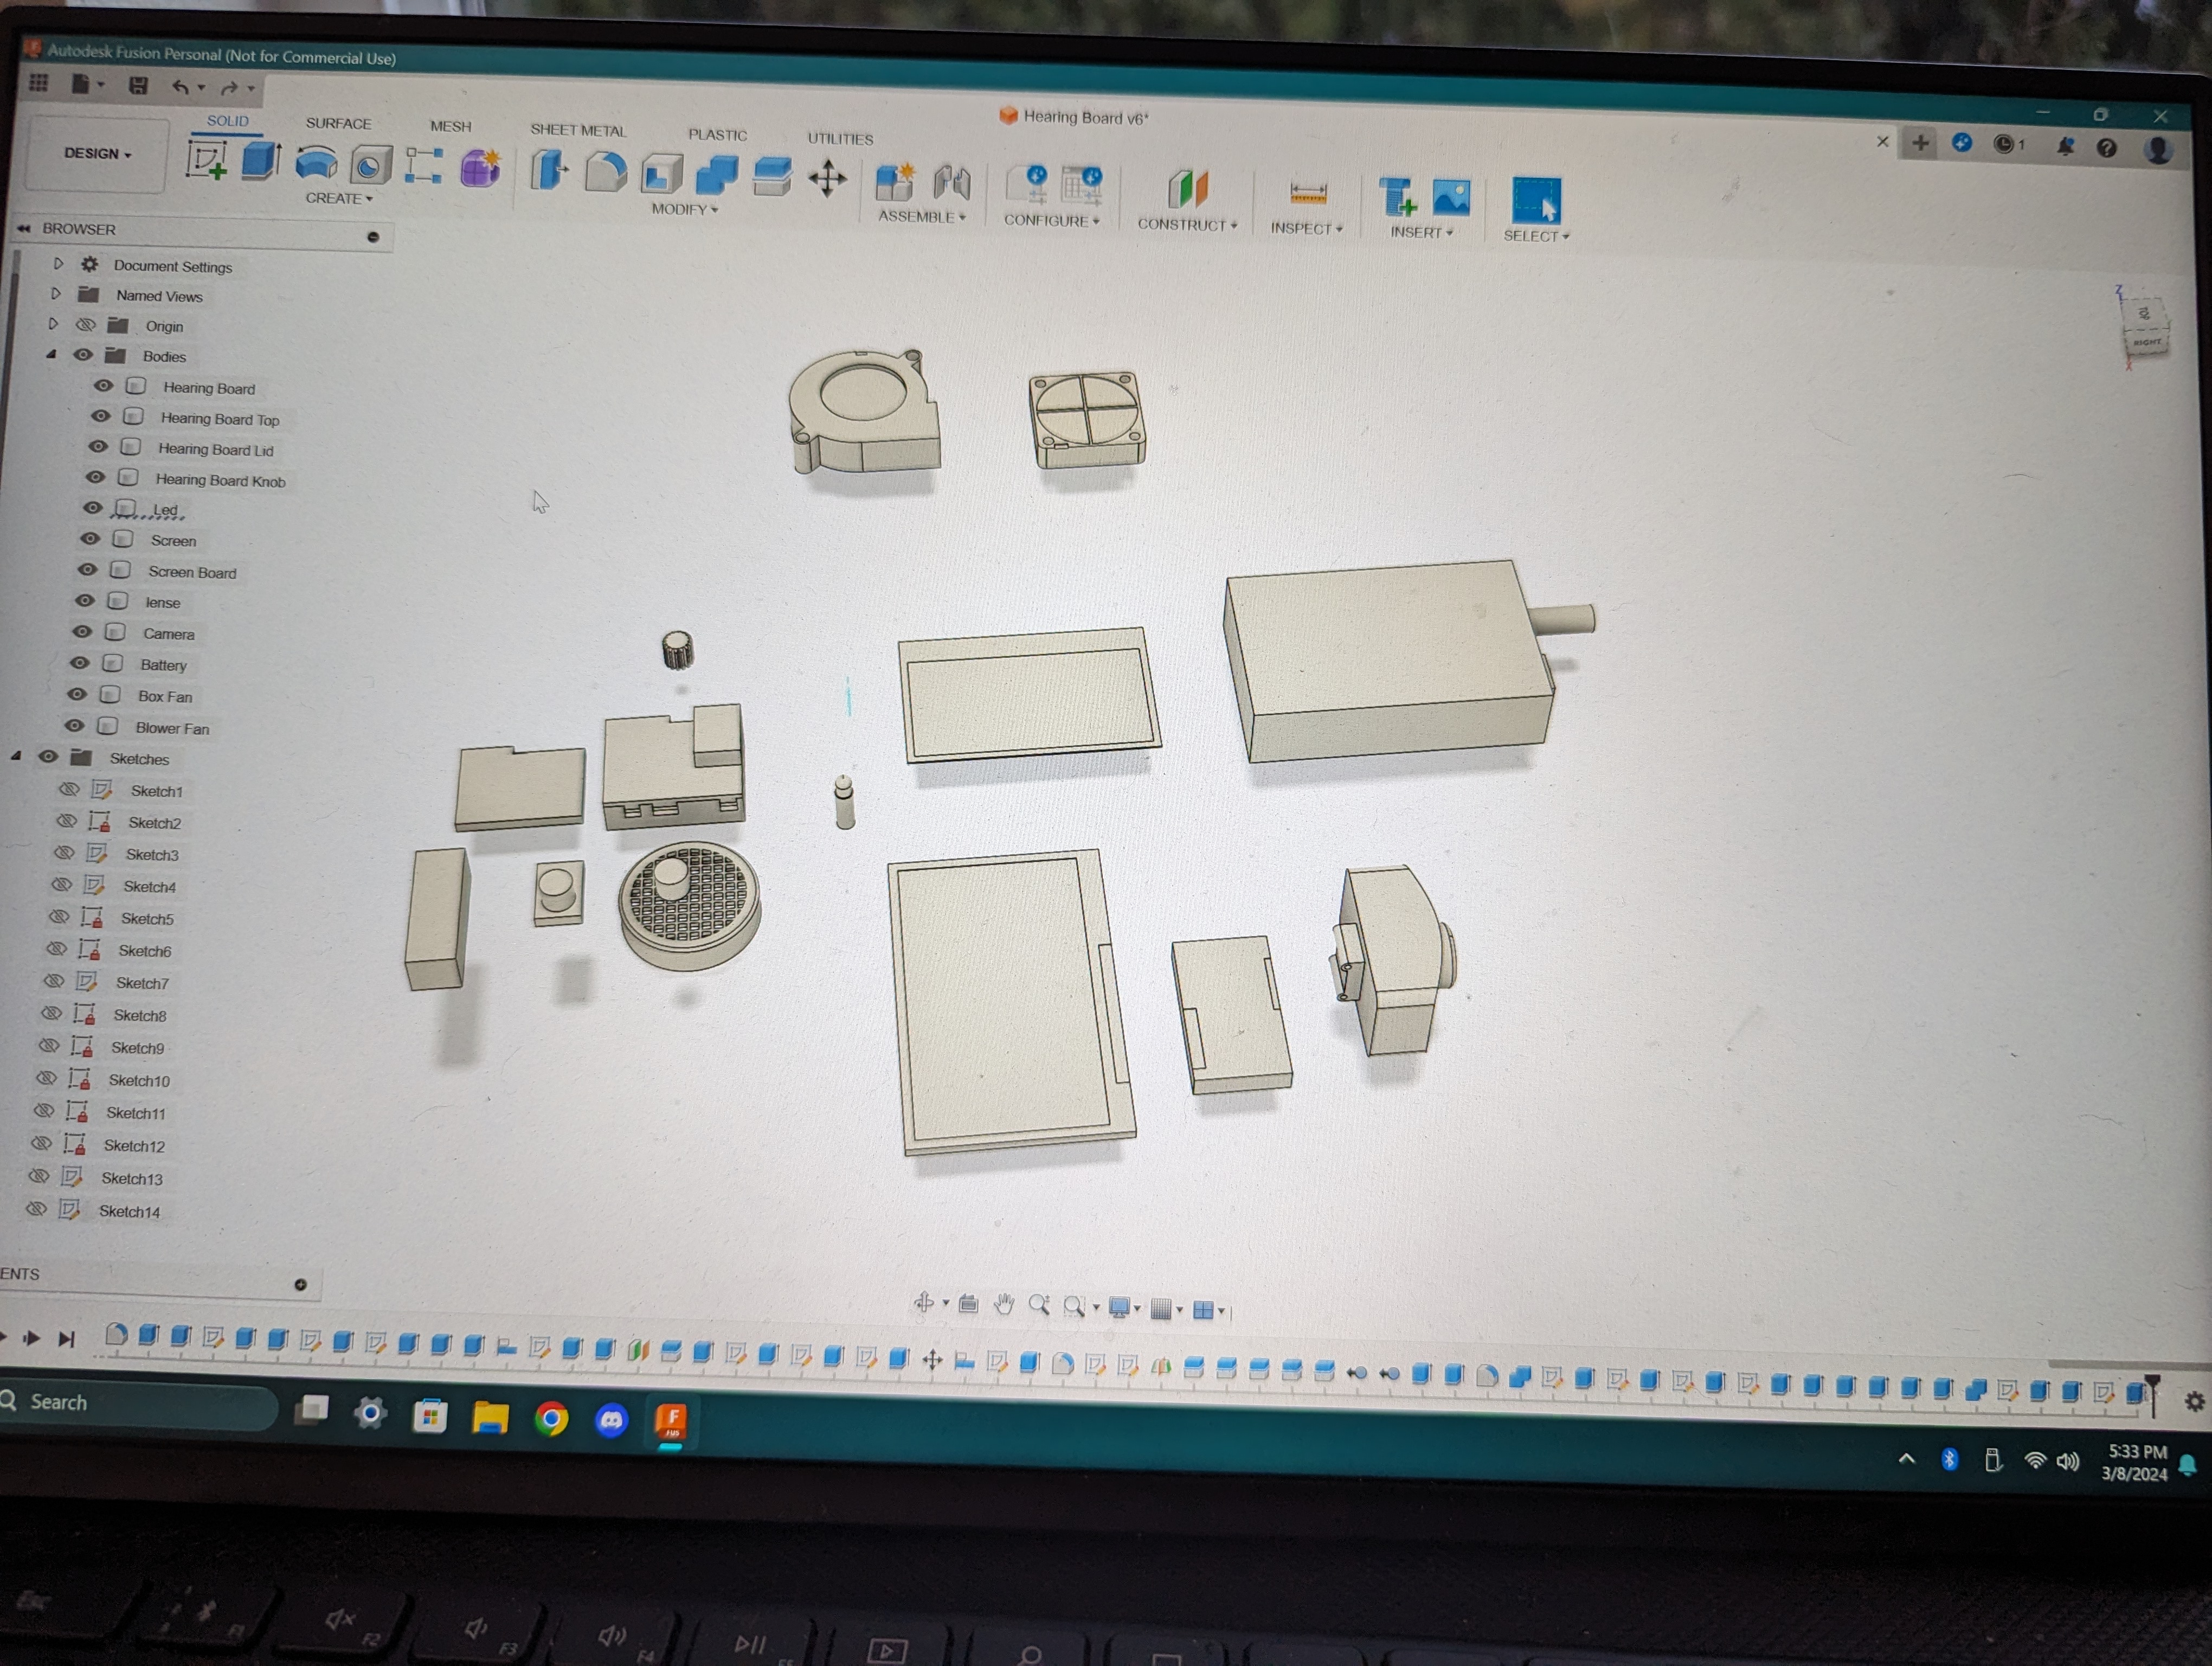The image size is (2212, 1666).
Task: Open the CONSTRUCT dropdown menu
Action: (1187, 225)
